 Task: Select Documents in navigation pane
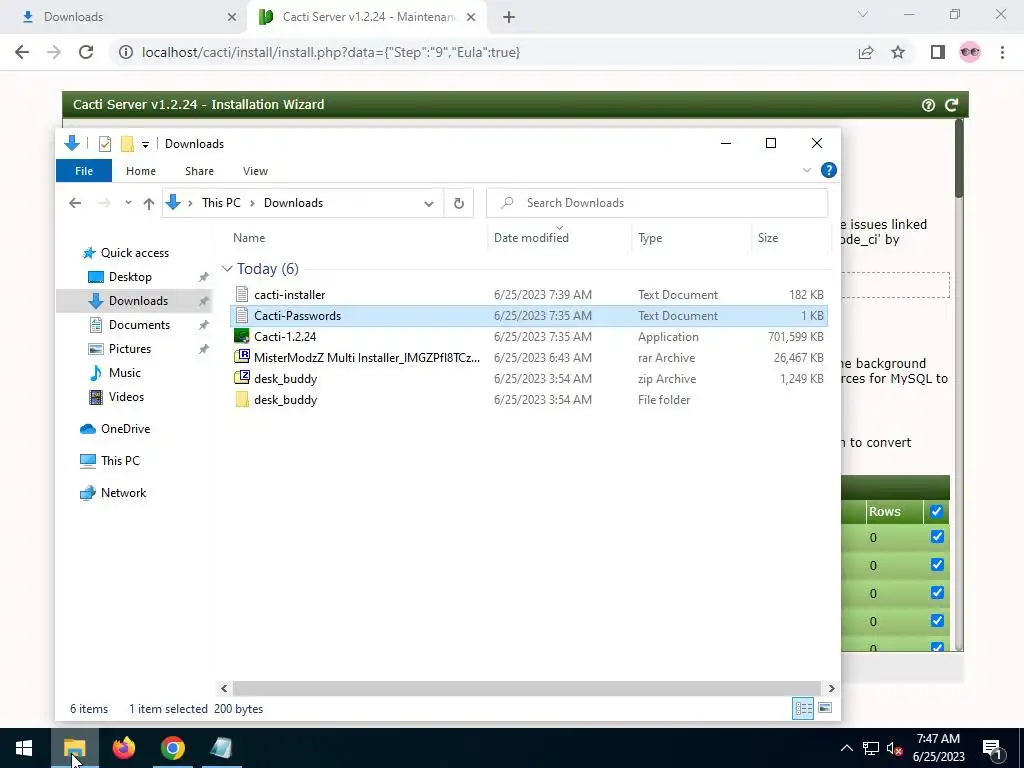[139, 325]
